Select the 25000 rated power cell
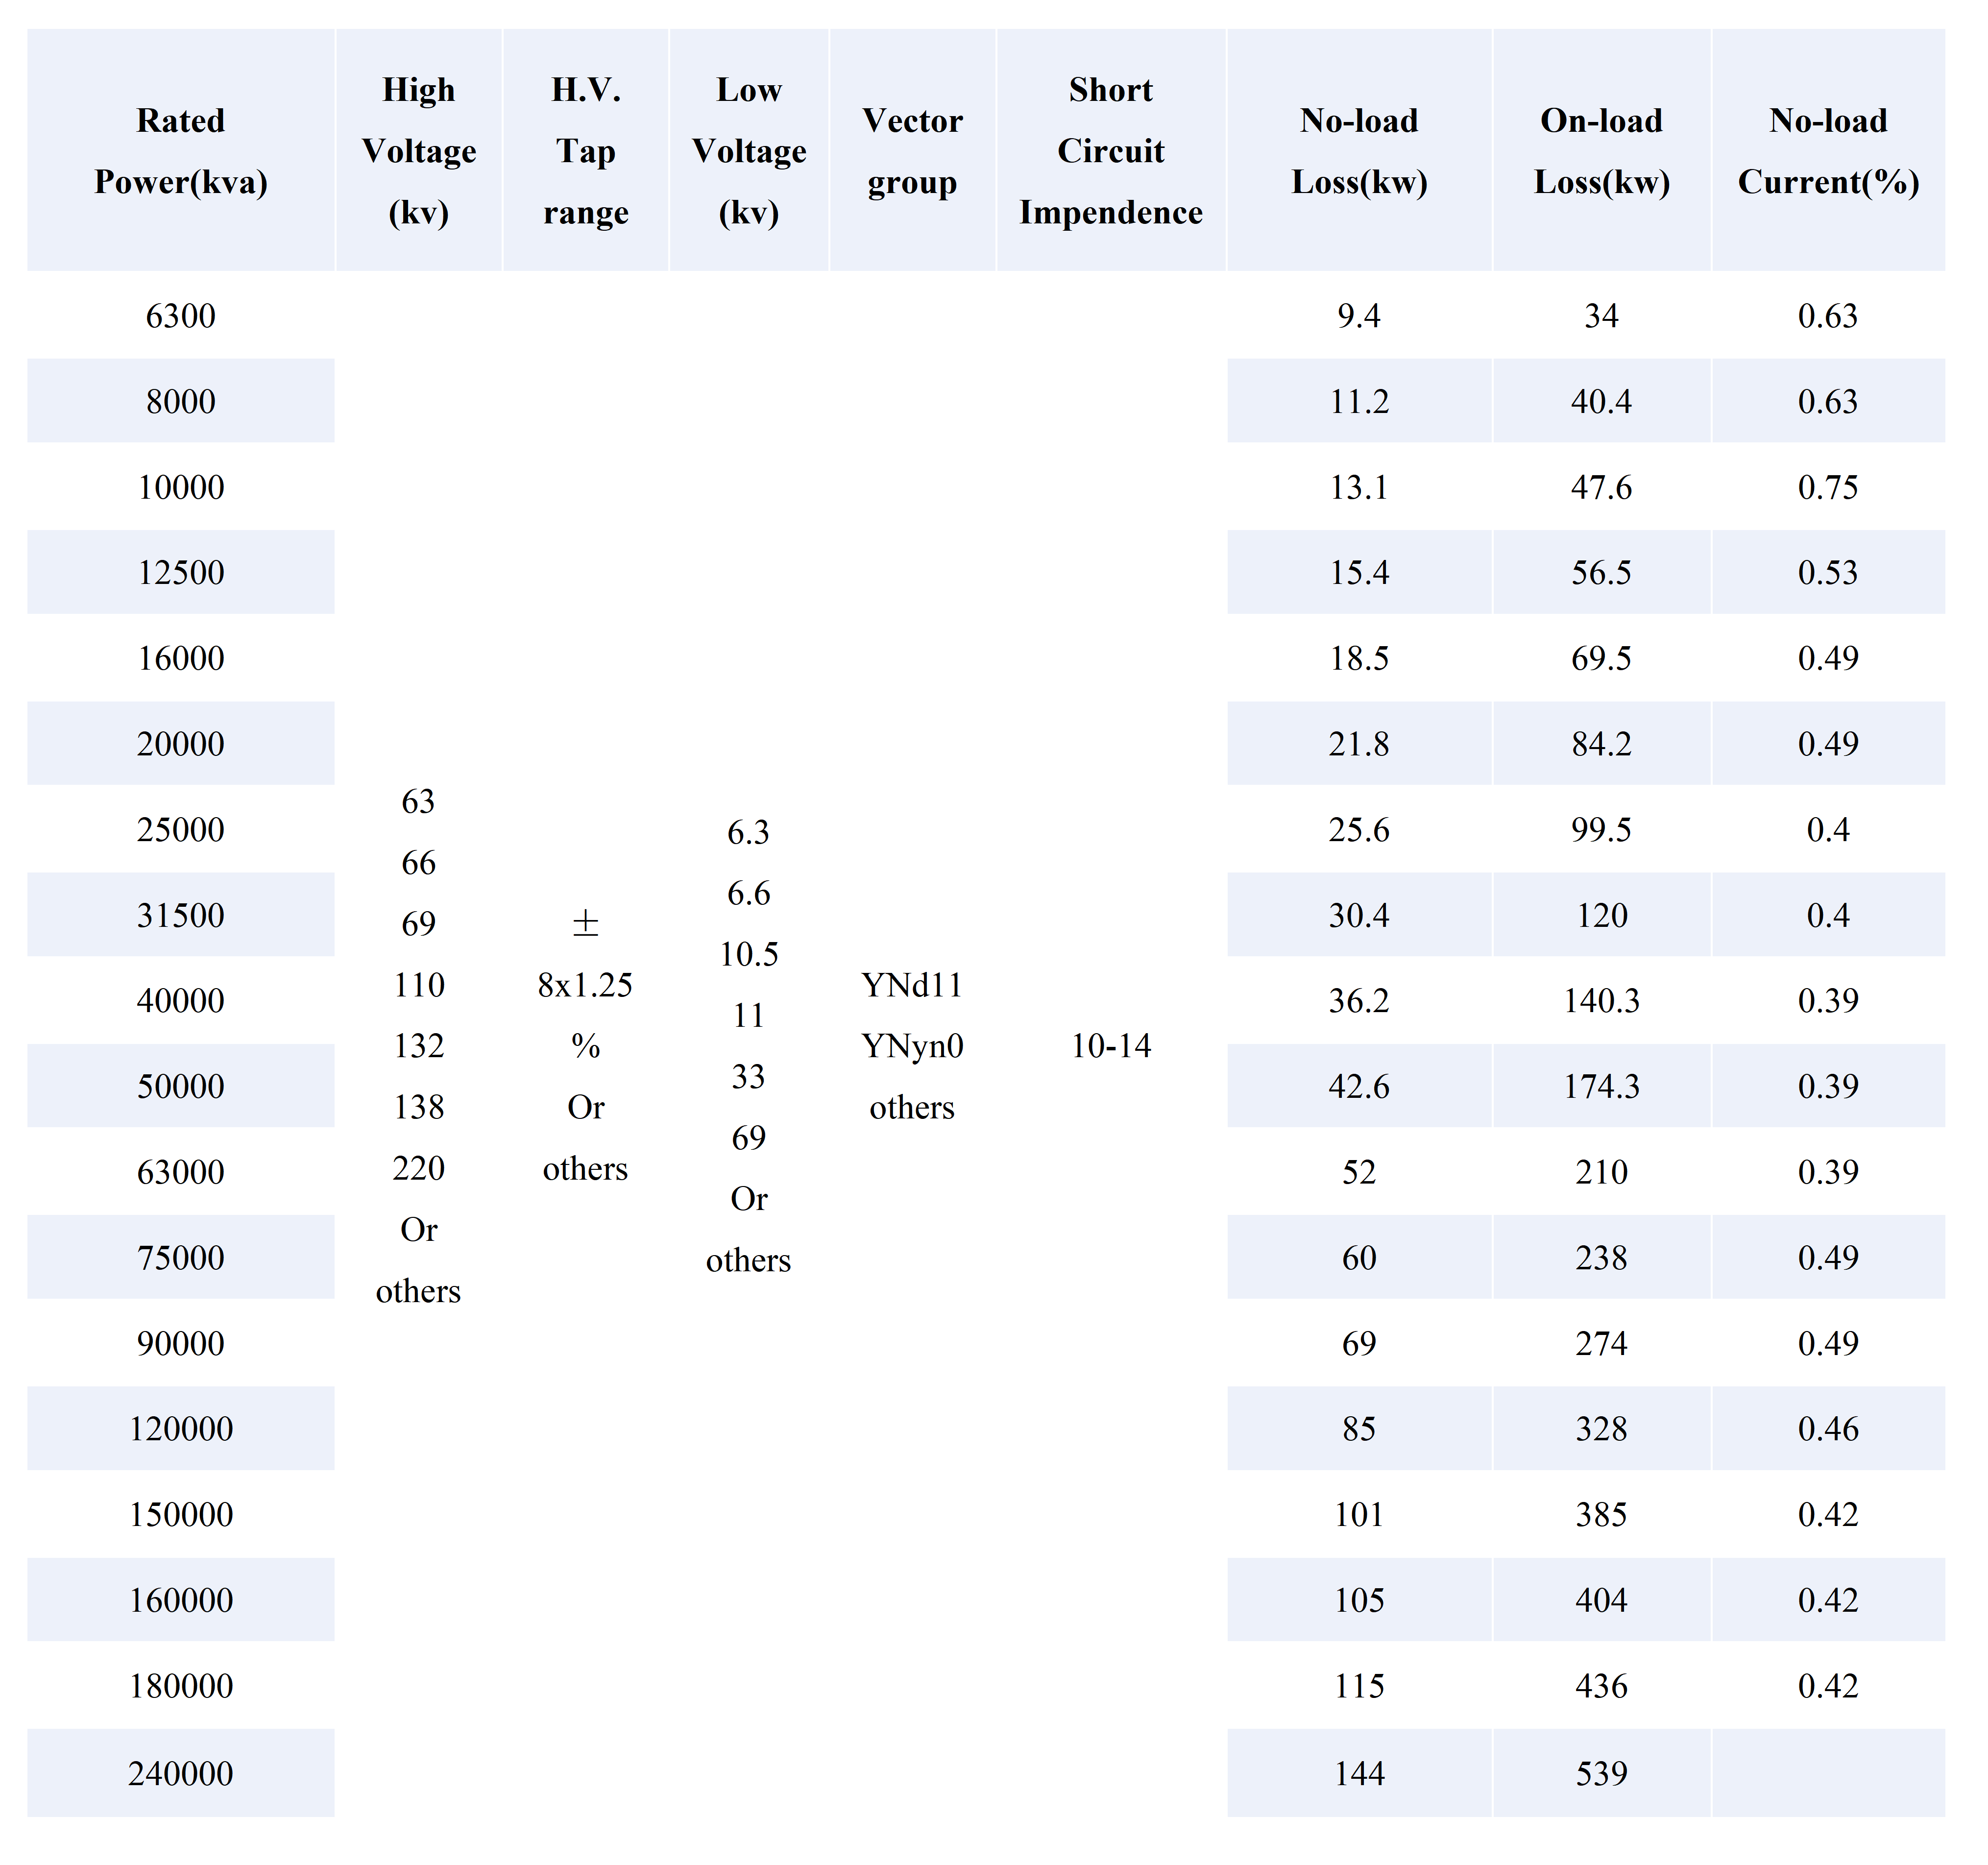The height and width of the screenshot is (1865, 1988). pyautogui.click(x=181, y=829)
